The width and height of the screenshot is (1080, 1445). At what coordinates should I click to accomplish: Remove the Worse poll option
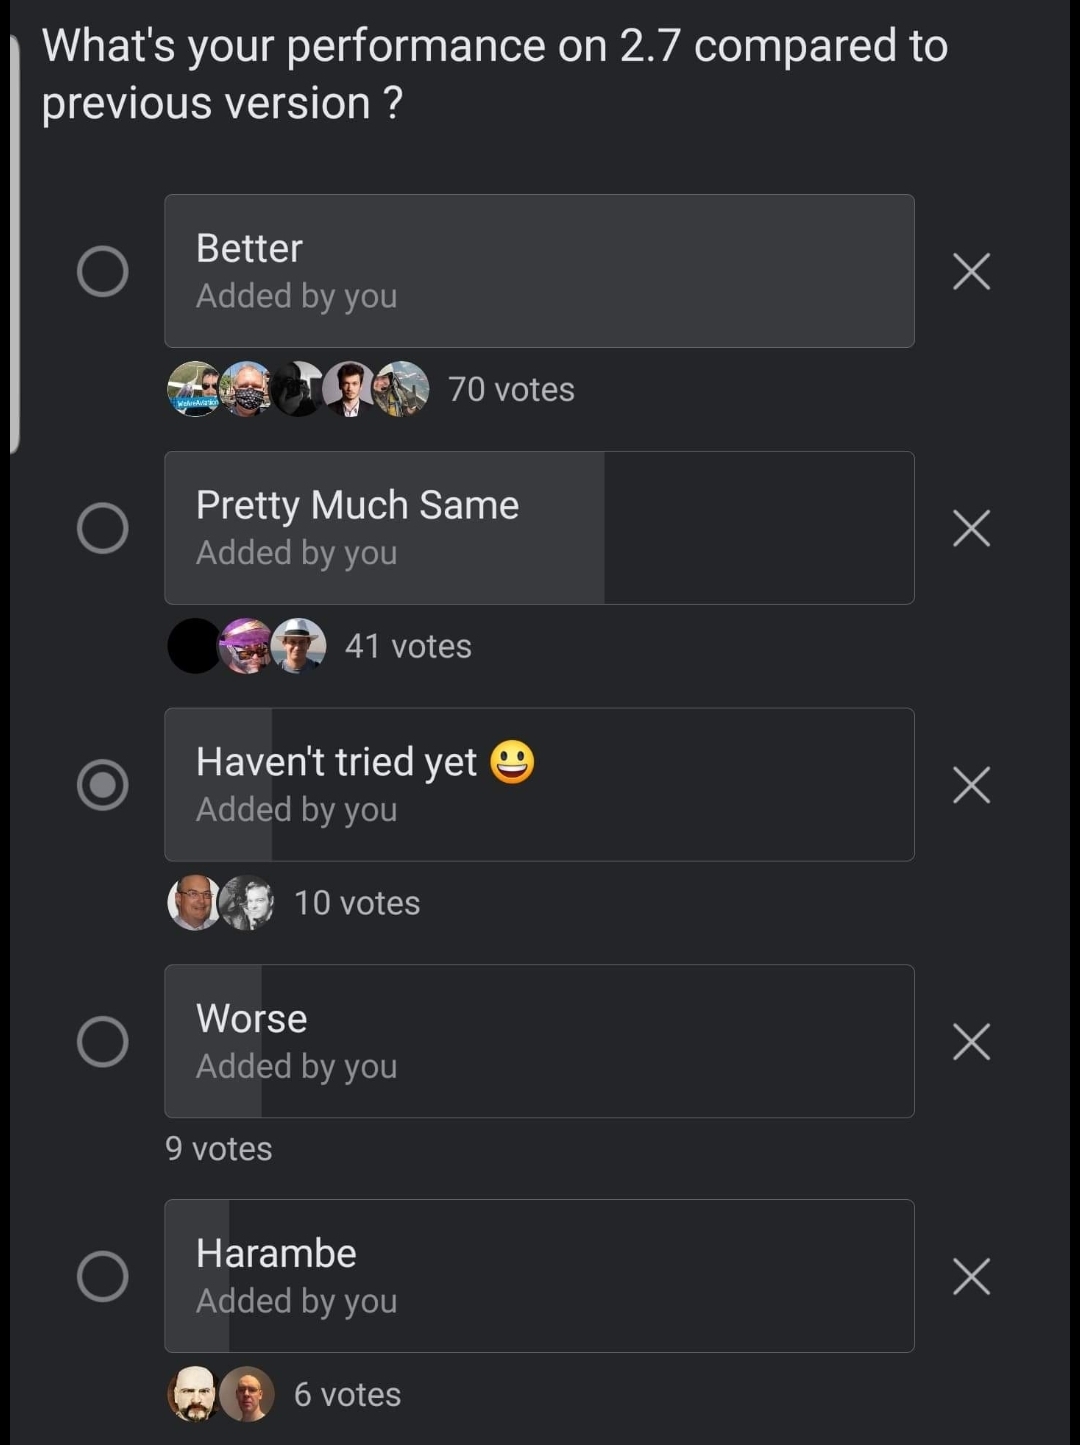(971, 1041)
